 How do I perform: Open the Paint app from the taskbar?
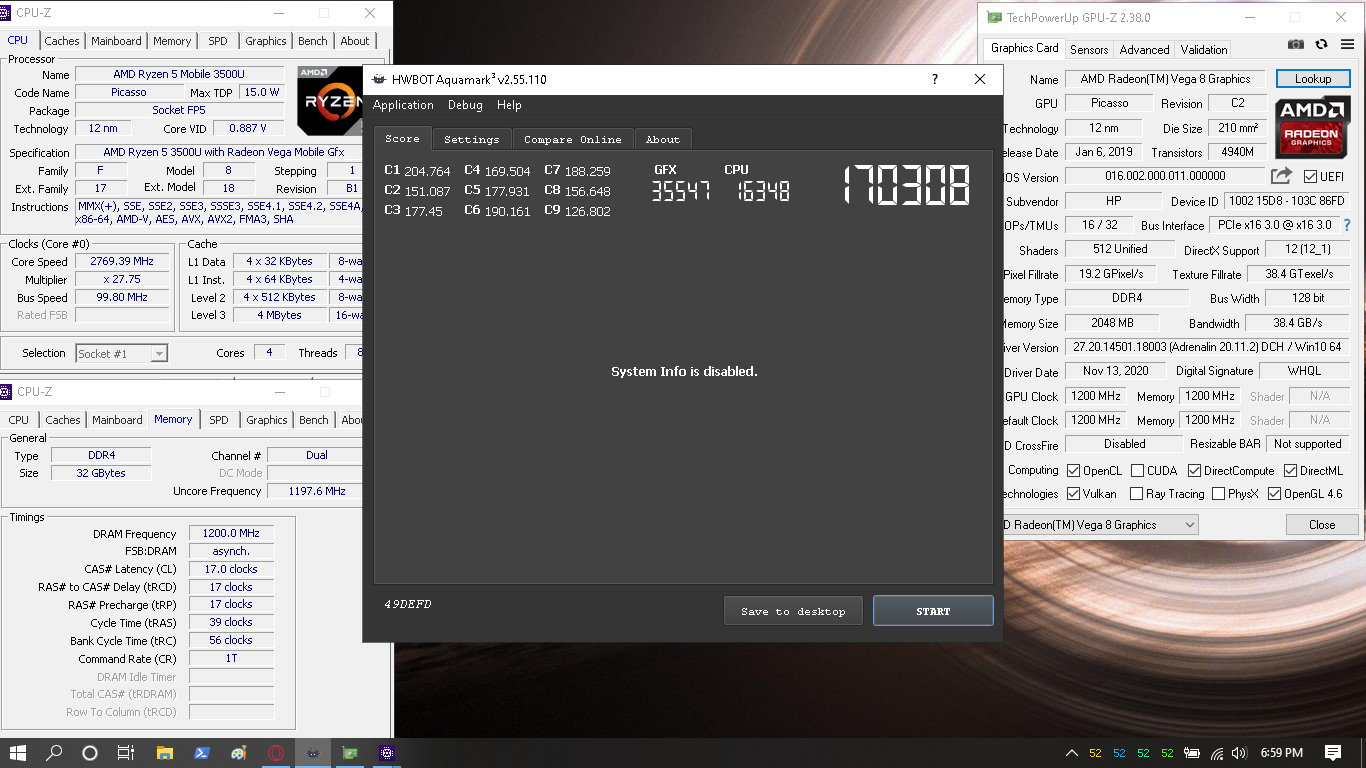coord(238,753)
